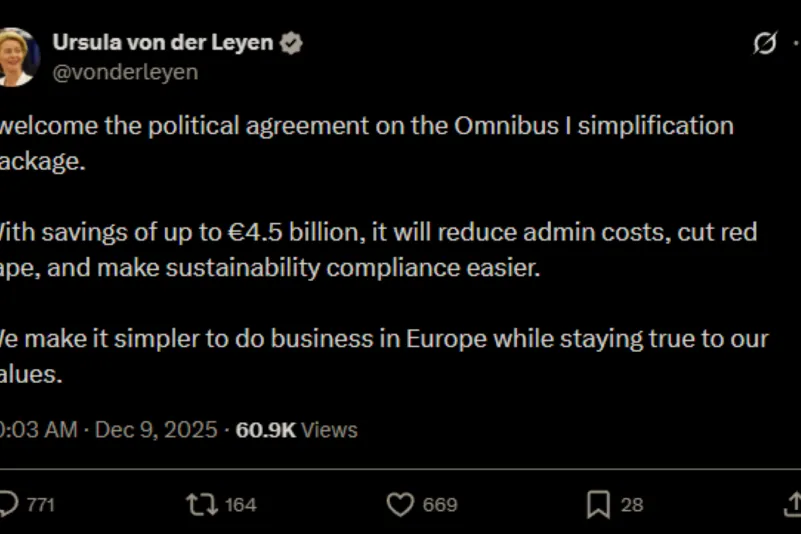
Task: Click the 164 reposts count
Action: click(240, 505)
